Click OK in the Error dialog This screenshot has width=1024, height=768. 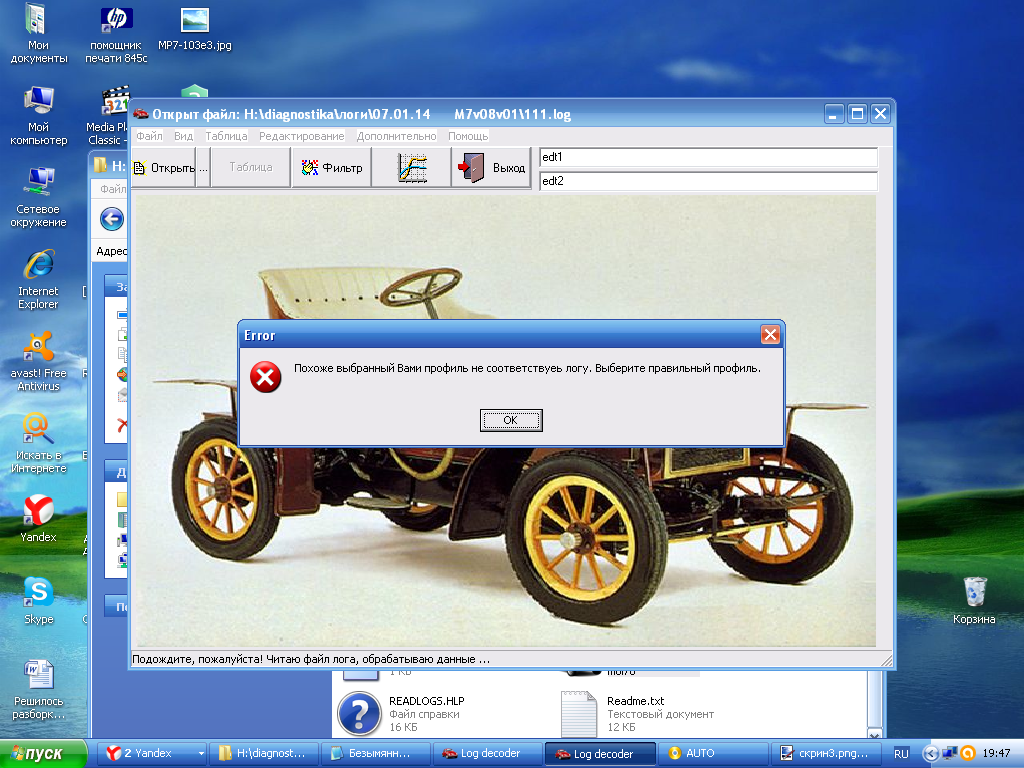[511, 420]
